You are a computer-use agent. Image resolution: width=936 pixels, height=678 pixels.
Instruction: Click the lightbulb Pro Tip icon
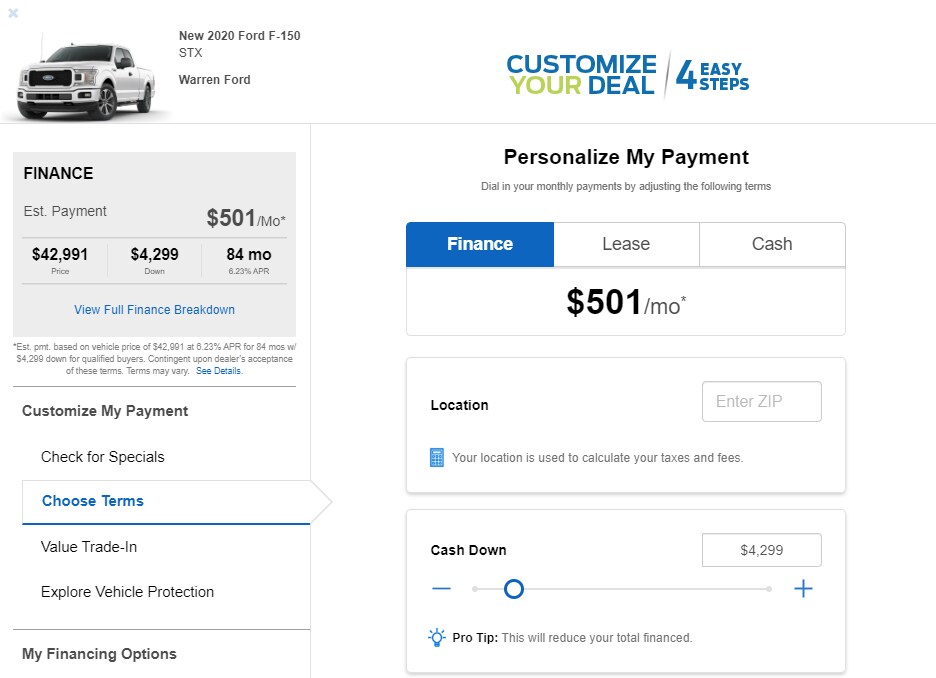[x=437, y=638]
